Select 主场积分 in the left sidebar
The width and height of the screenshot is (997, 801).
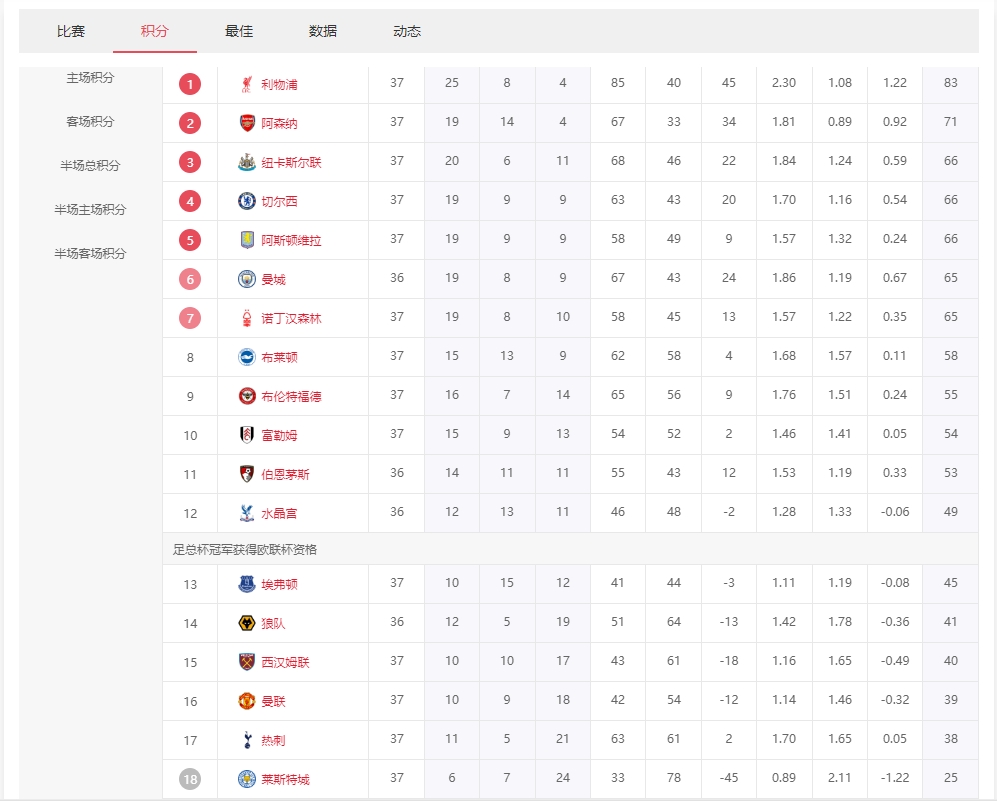pos(90,78)
